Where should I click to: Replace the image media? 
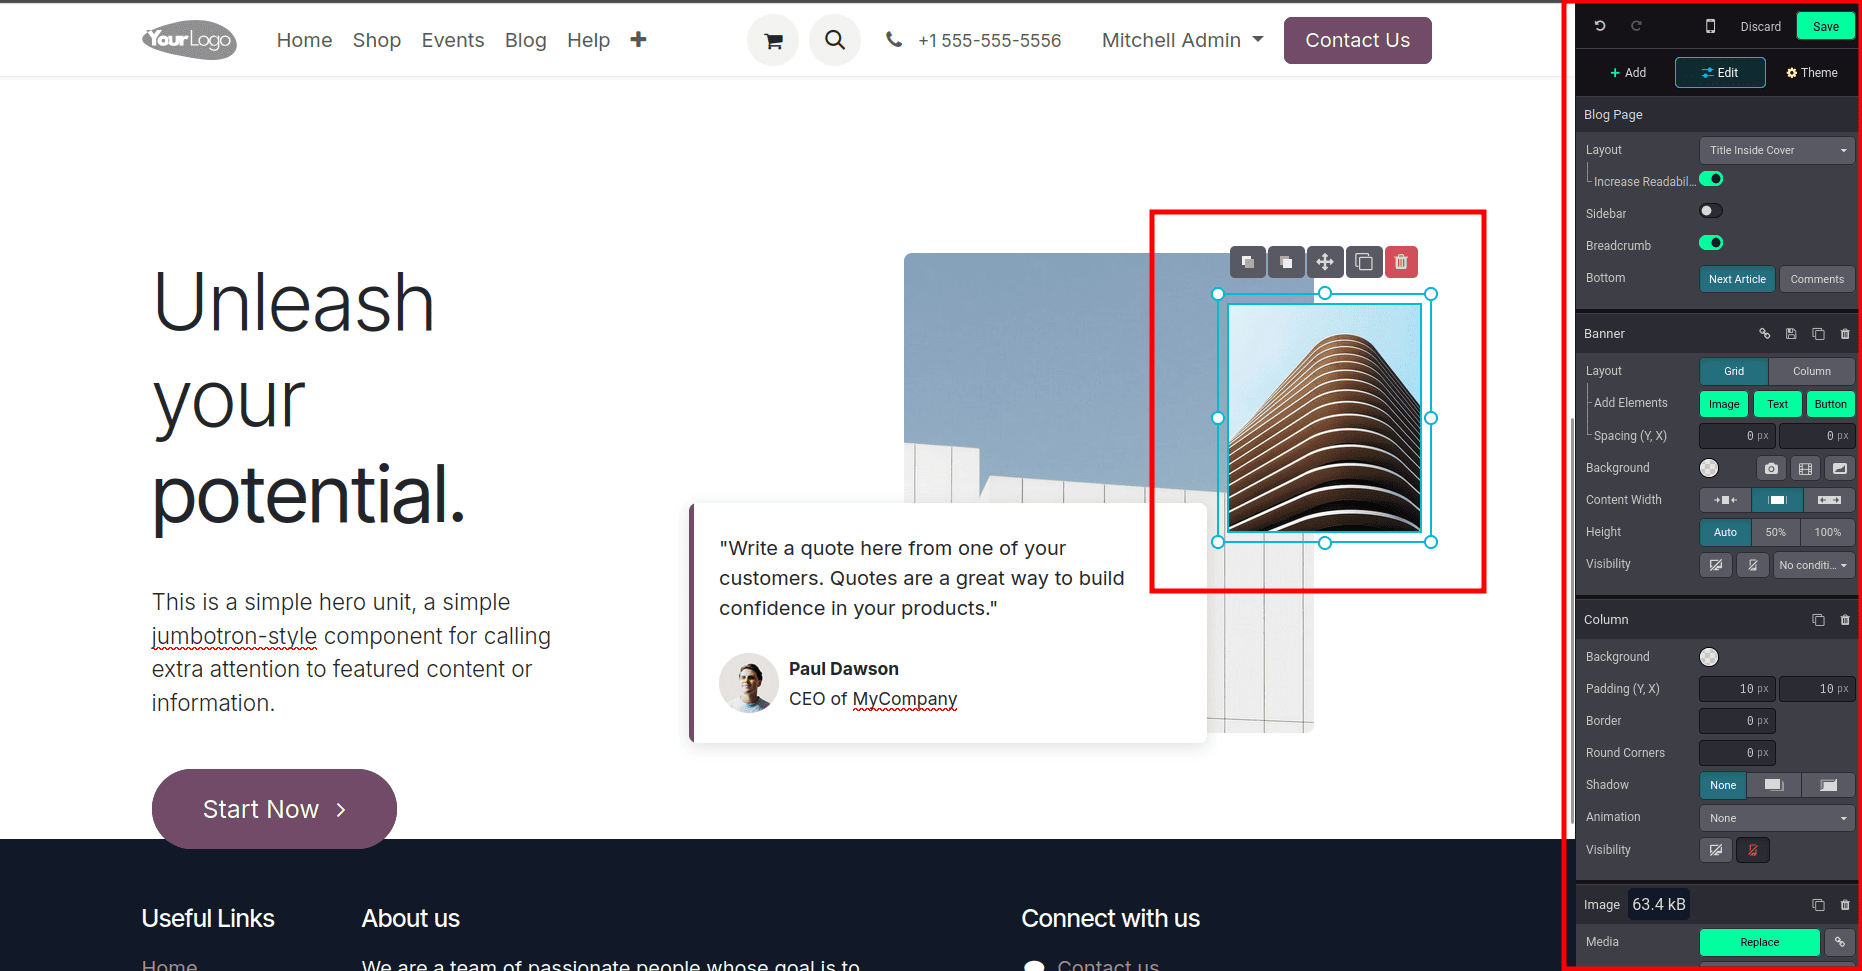1759,942
